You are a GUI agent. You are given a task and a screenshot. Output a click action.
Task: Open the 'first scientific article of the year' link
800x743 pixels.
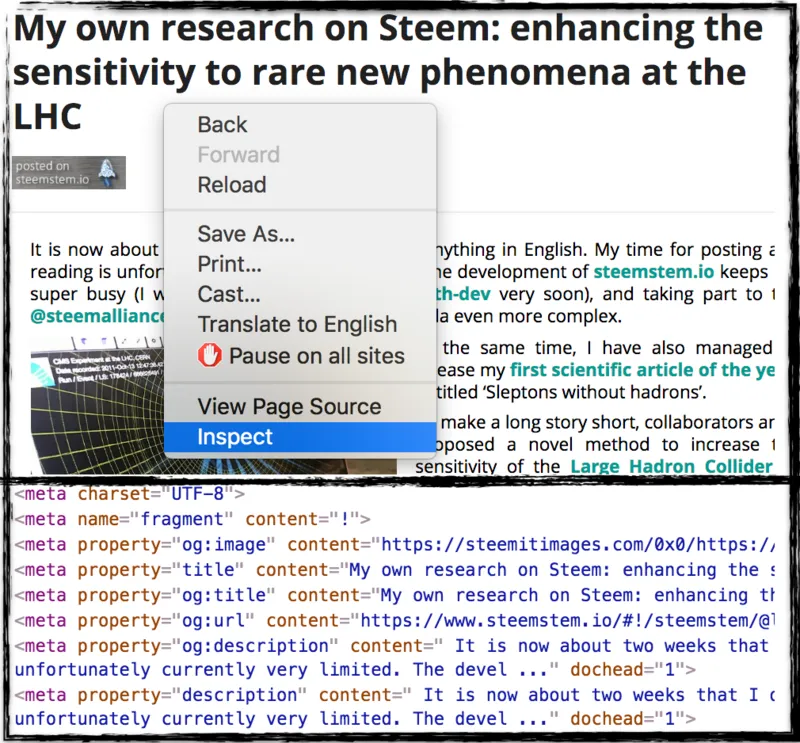pos(642,369)
